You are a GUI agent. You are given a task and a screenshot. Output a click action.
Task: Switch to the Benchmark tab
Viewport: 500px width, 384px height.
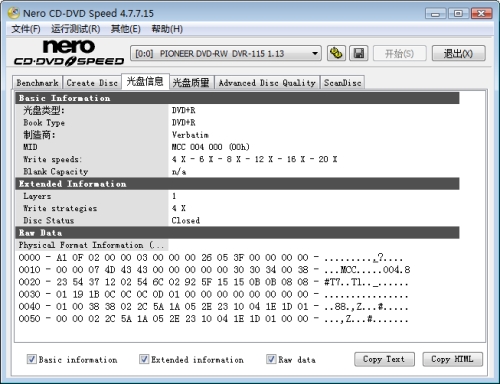coord(37,83)
